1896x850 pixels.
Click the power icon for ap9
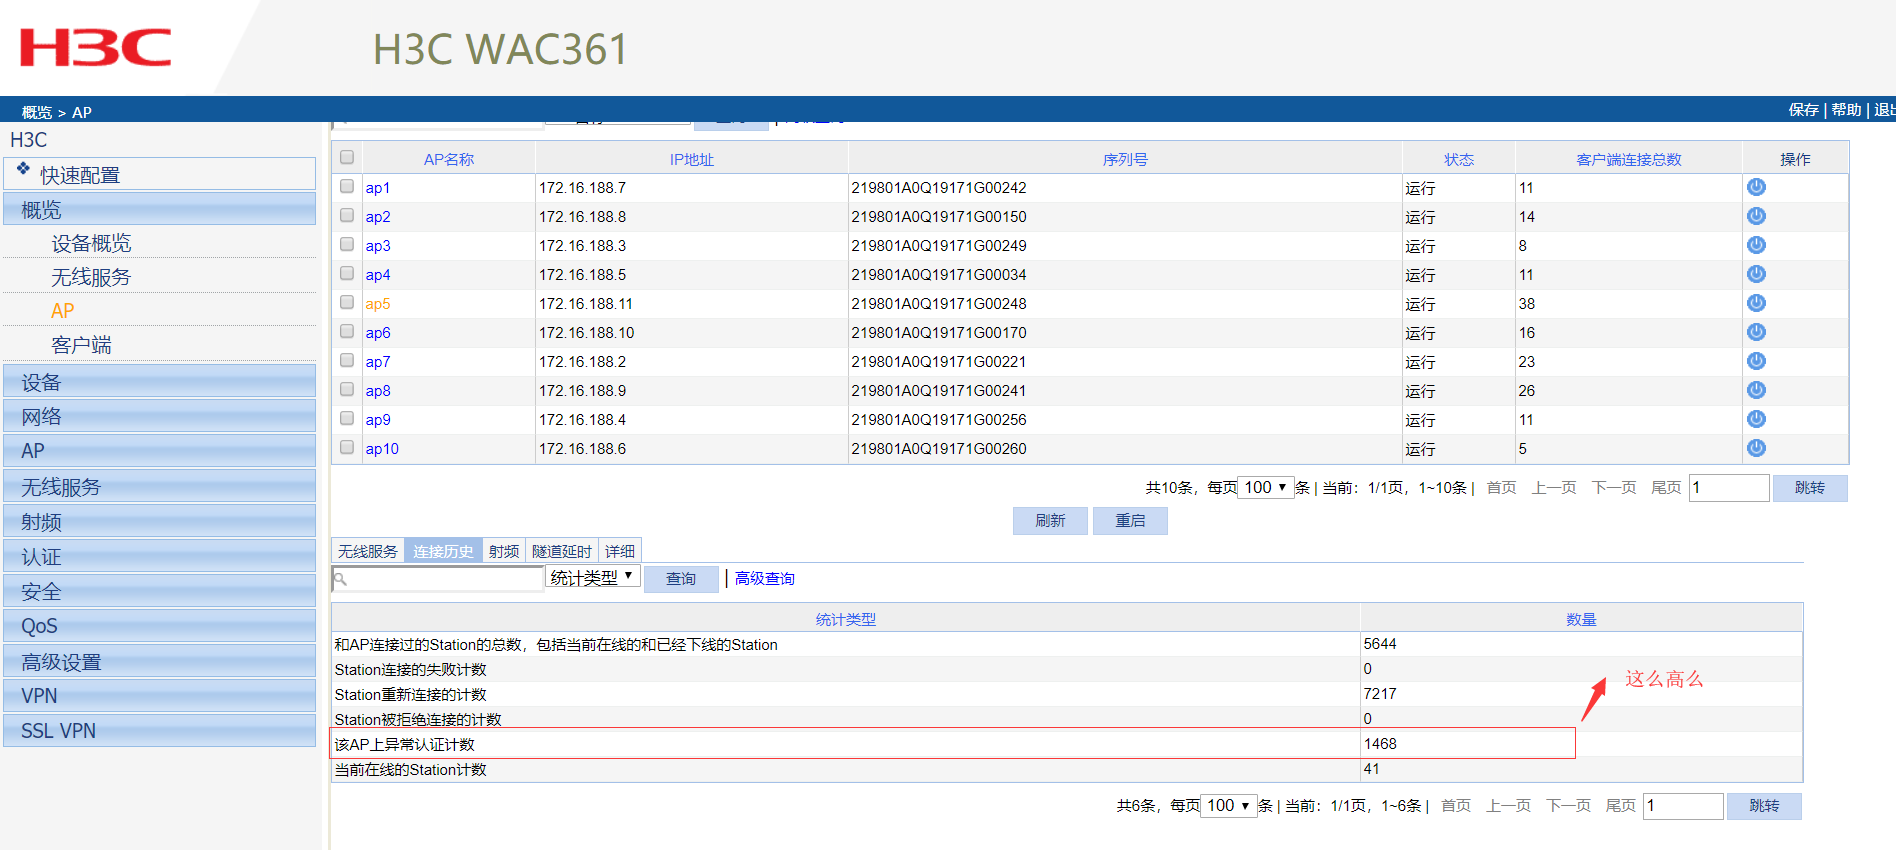[1756, 419]
